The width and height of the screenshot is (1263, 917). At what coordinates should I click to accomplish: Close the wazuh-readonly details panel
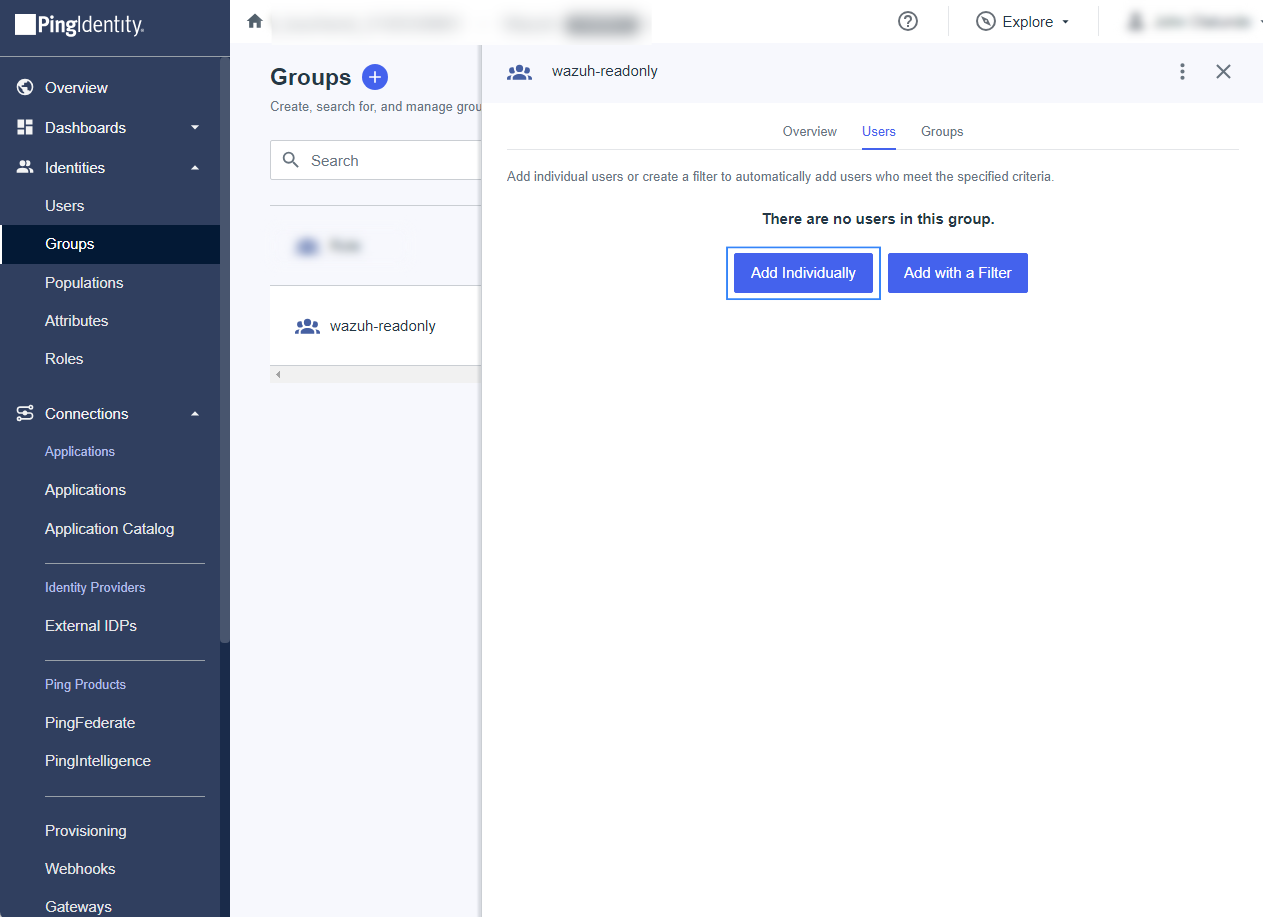tap(1223, 71)
